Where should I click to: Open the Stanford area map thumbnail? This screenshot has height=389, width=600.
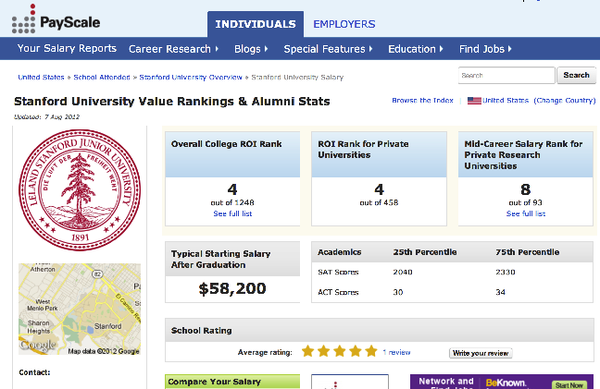tap(80, 309)
